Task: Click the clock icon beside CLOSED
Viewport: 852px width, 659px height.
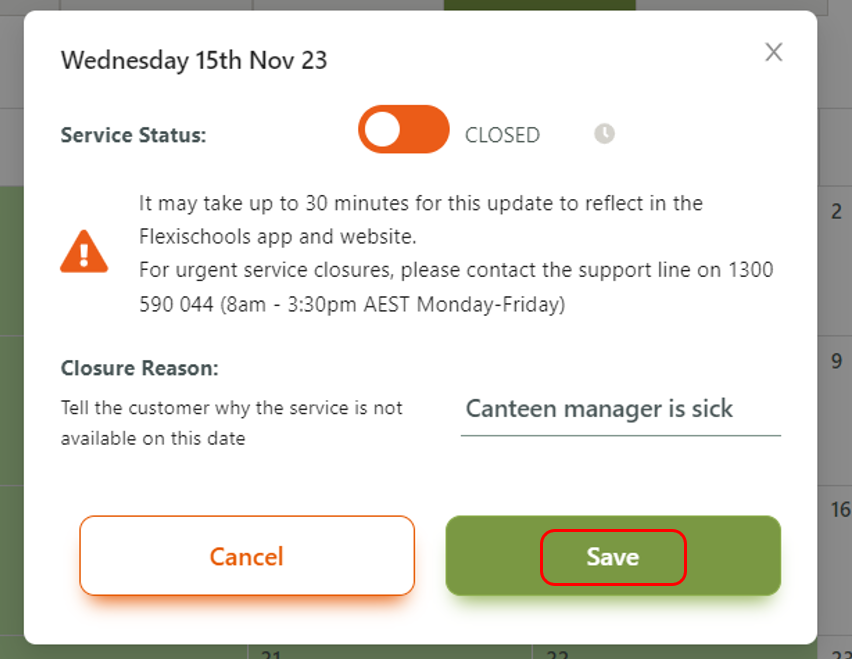Action: point(604,134)
